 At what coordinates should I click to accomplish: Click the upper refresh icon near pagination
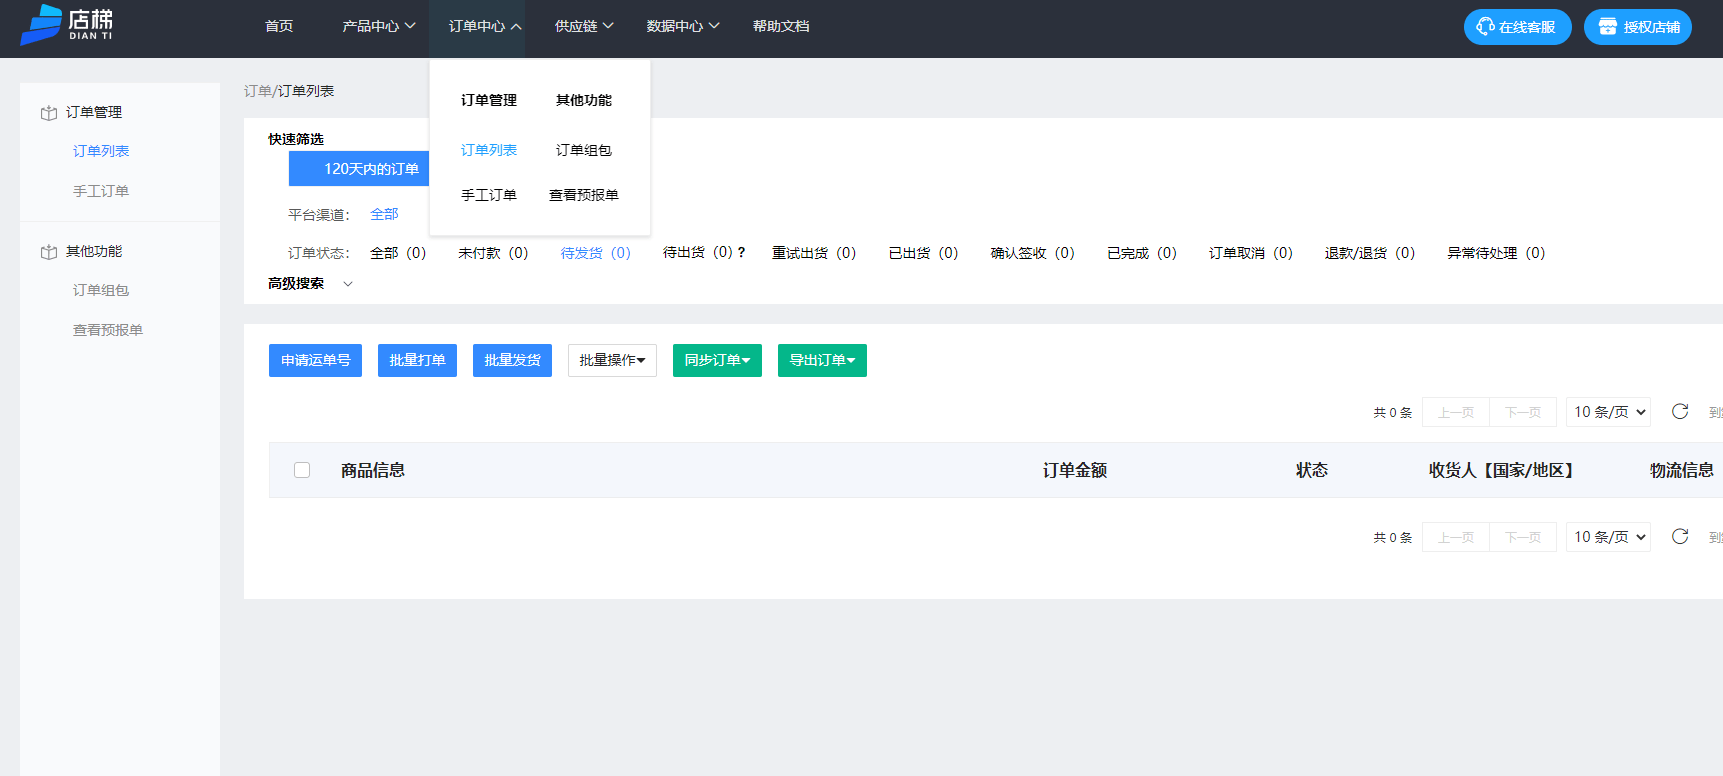1680,412
